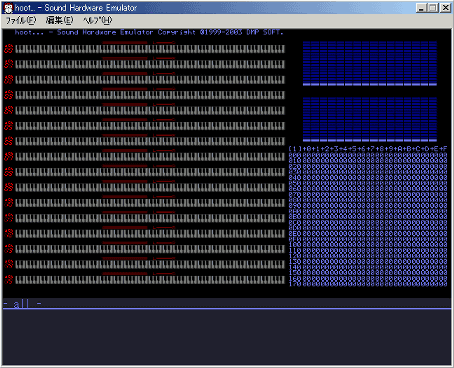Click the upper blue level meter panel
This screenshot has height=368, width=454.
pos(370,63)
